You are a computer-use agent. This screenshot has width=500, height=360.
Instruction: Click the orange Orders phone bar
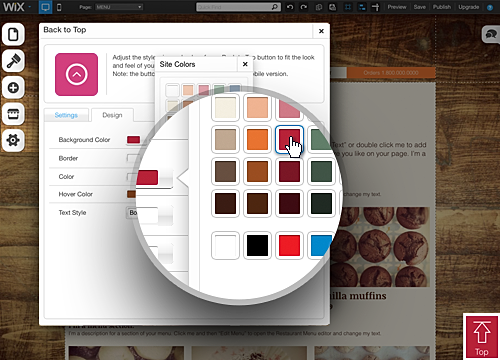coord(391,73)
